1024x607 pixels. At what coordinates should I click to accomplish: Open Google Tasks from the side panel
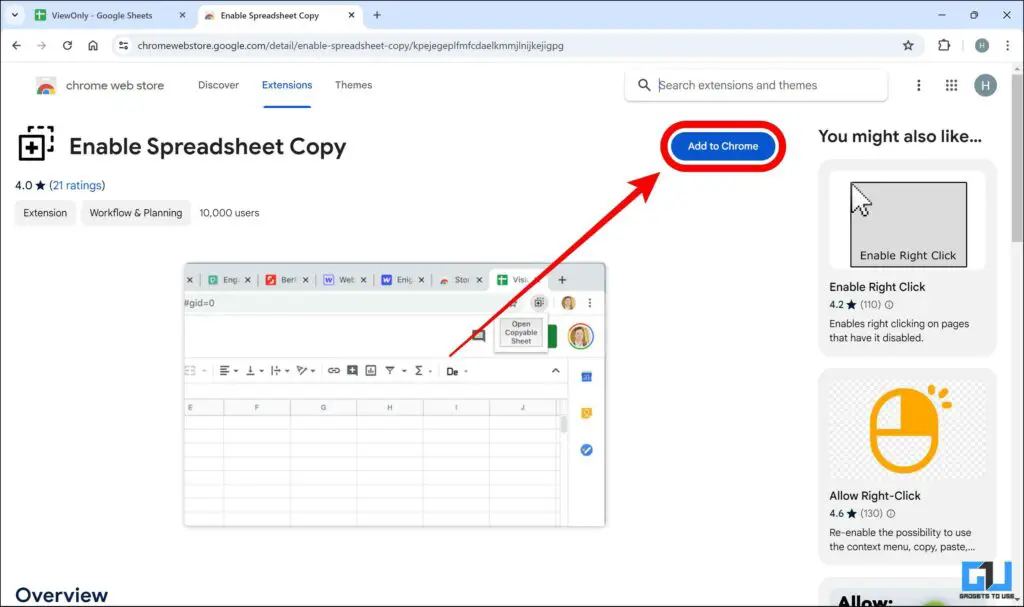pos(587,450)
